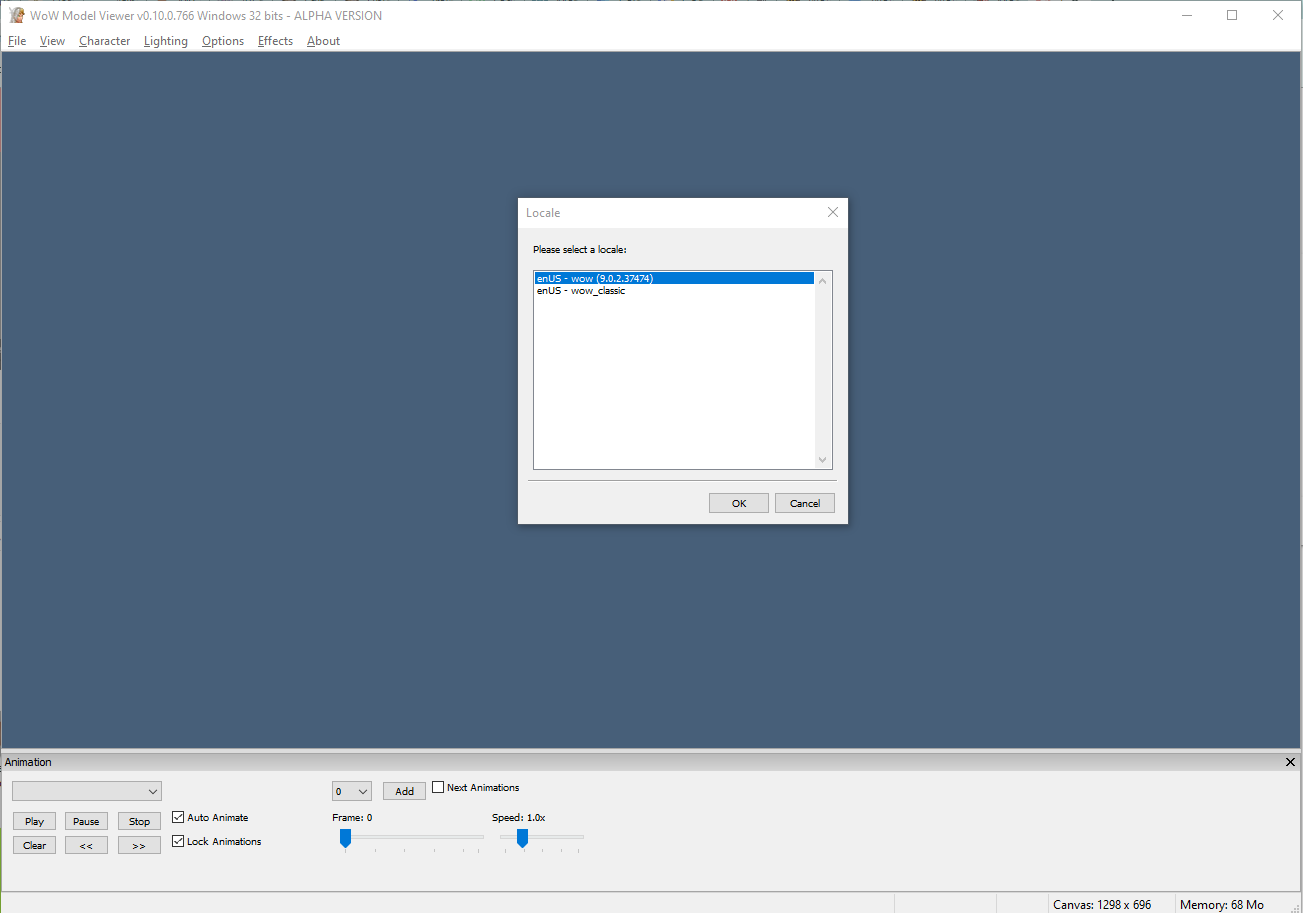Open the Character menu
Screen dimensions: 1303x913
(x=104, y=41)
